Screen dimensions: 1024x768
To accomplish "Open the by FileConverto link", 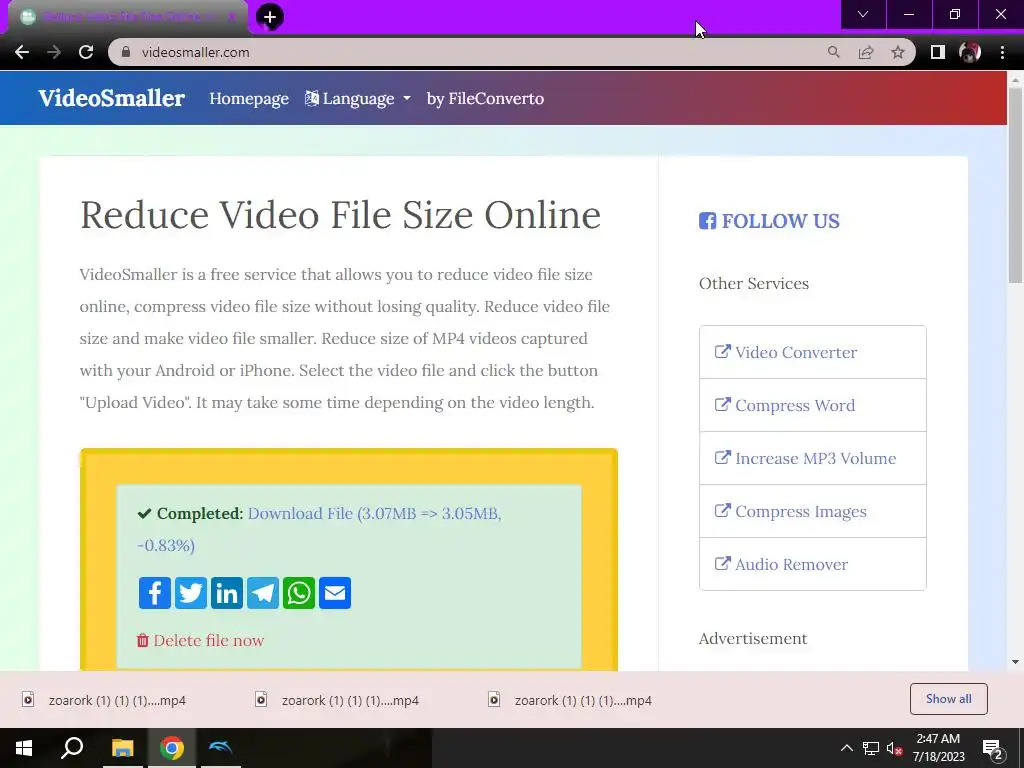I will [485, 99].
